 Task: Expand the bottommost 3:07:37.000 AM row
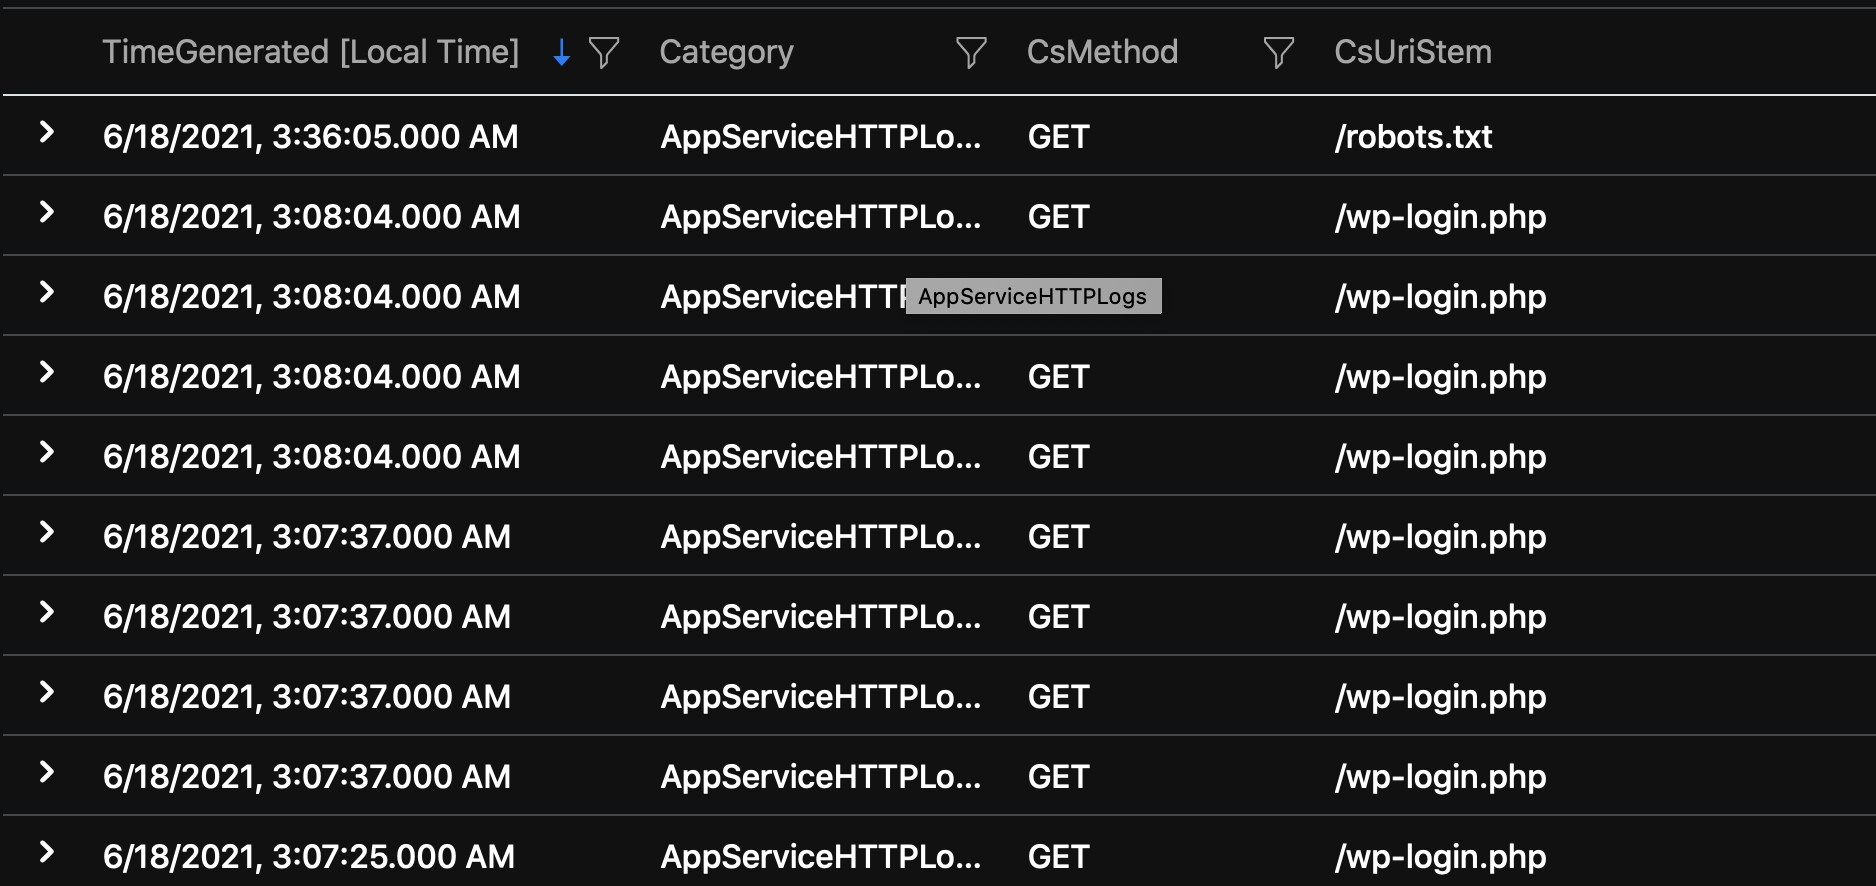[46, 772]
